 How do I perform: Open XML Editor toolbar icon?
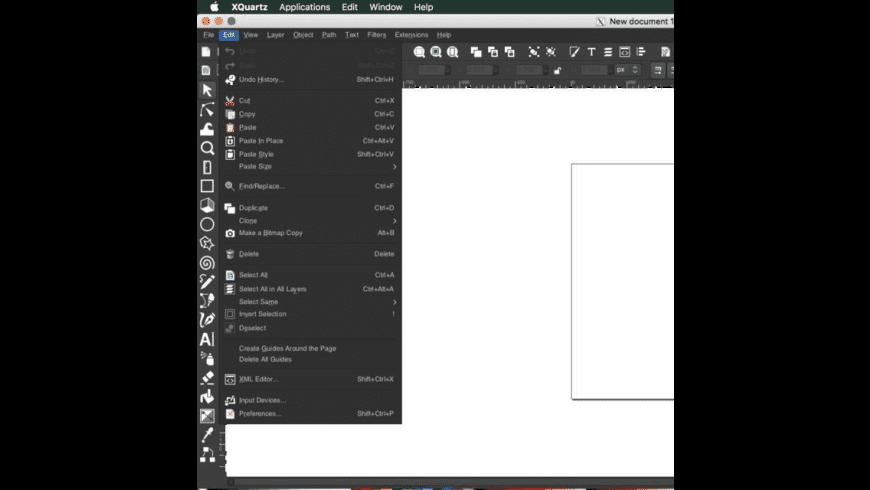[x=625, y=52]
